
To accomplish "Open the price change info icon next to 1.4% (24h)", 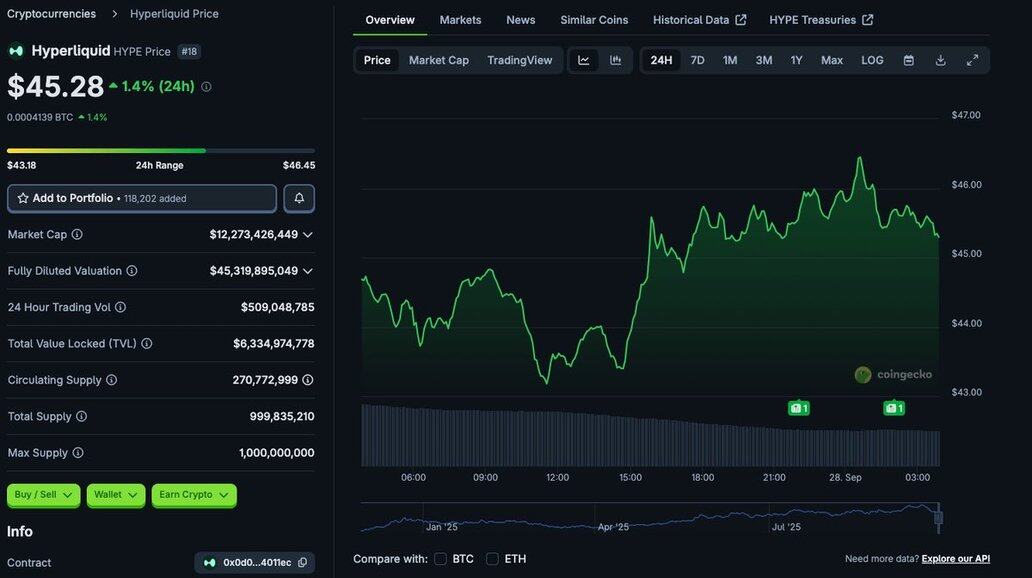I will [x=206, y=87].
